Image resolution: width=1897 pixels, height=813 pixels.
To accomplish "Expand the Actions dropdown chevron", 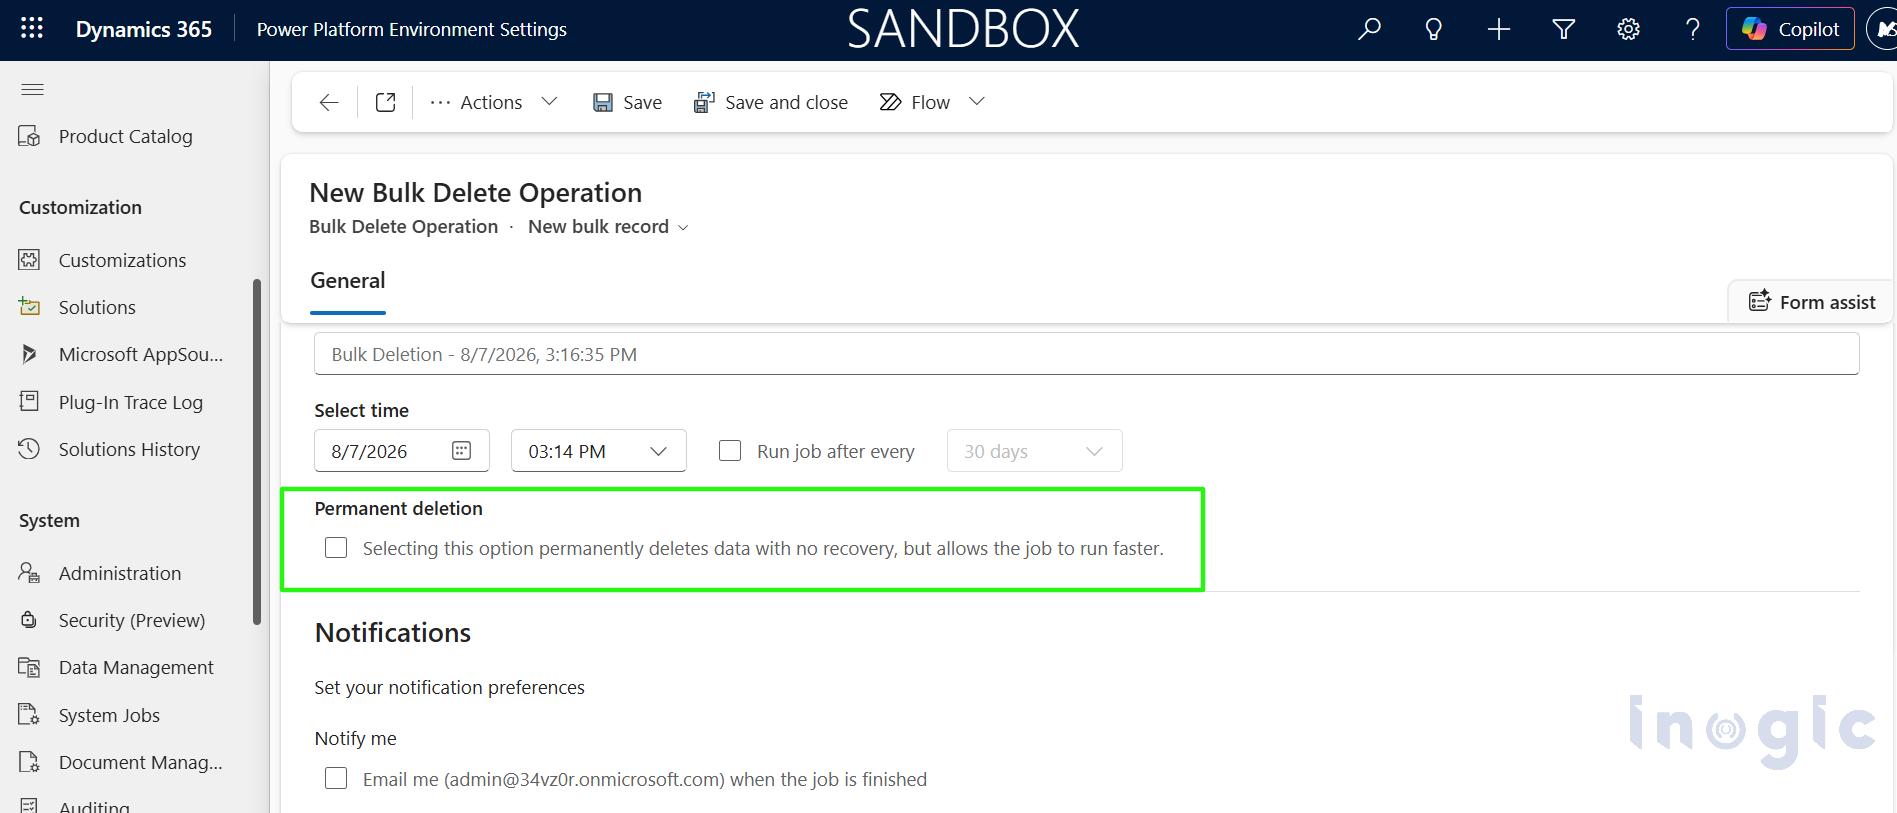I will coord(549,102).
